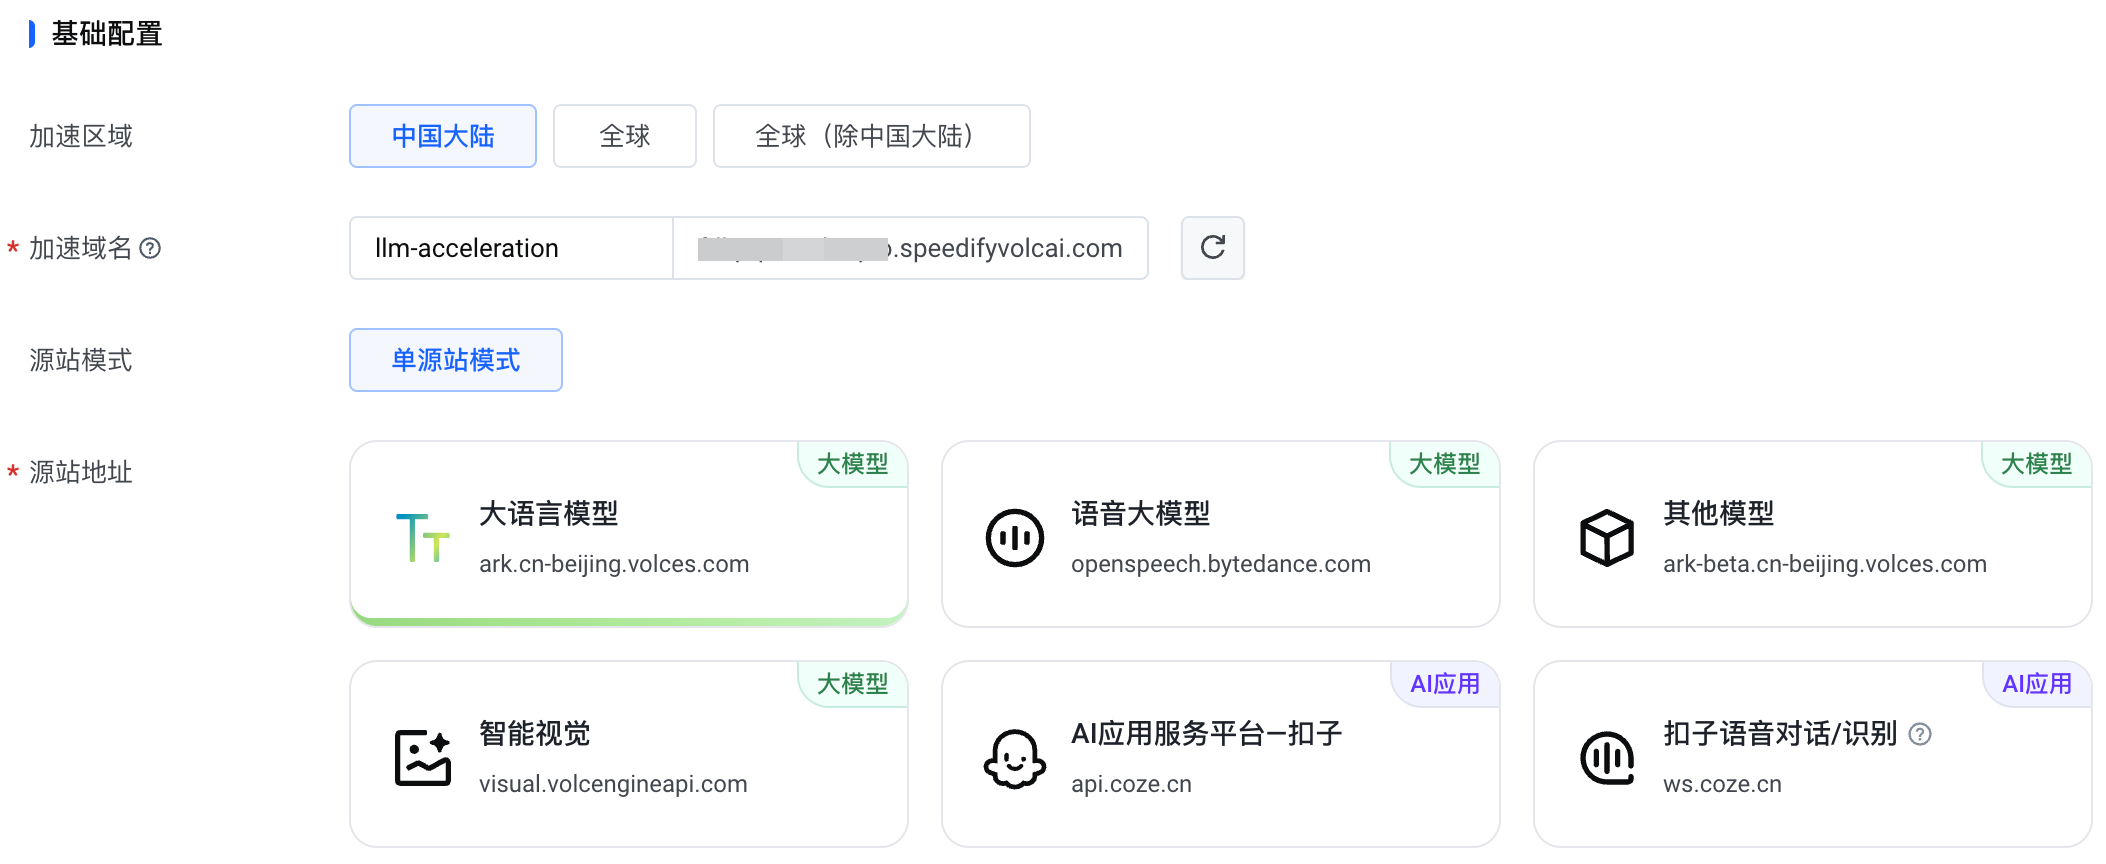Click the 语音大模型 sound wave icon
This screenshot has width=2106, height=864.
coord(1014,538)
